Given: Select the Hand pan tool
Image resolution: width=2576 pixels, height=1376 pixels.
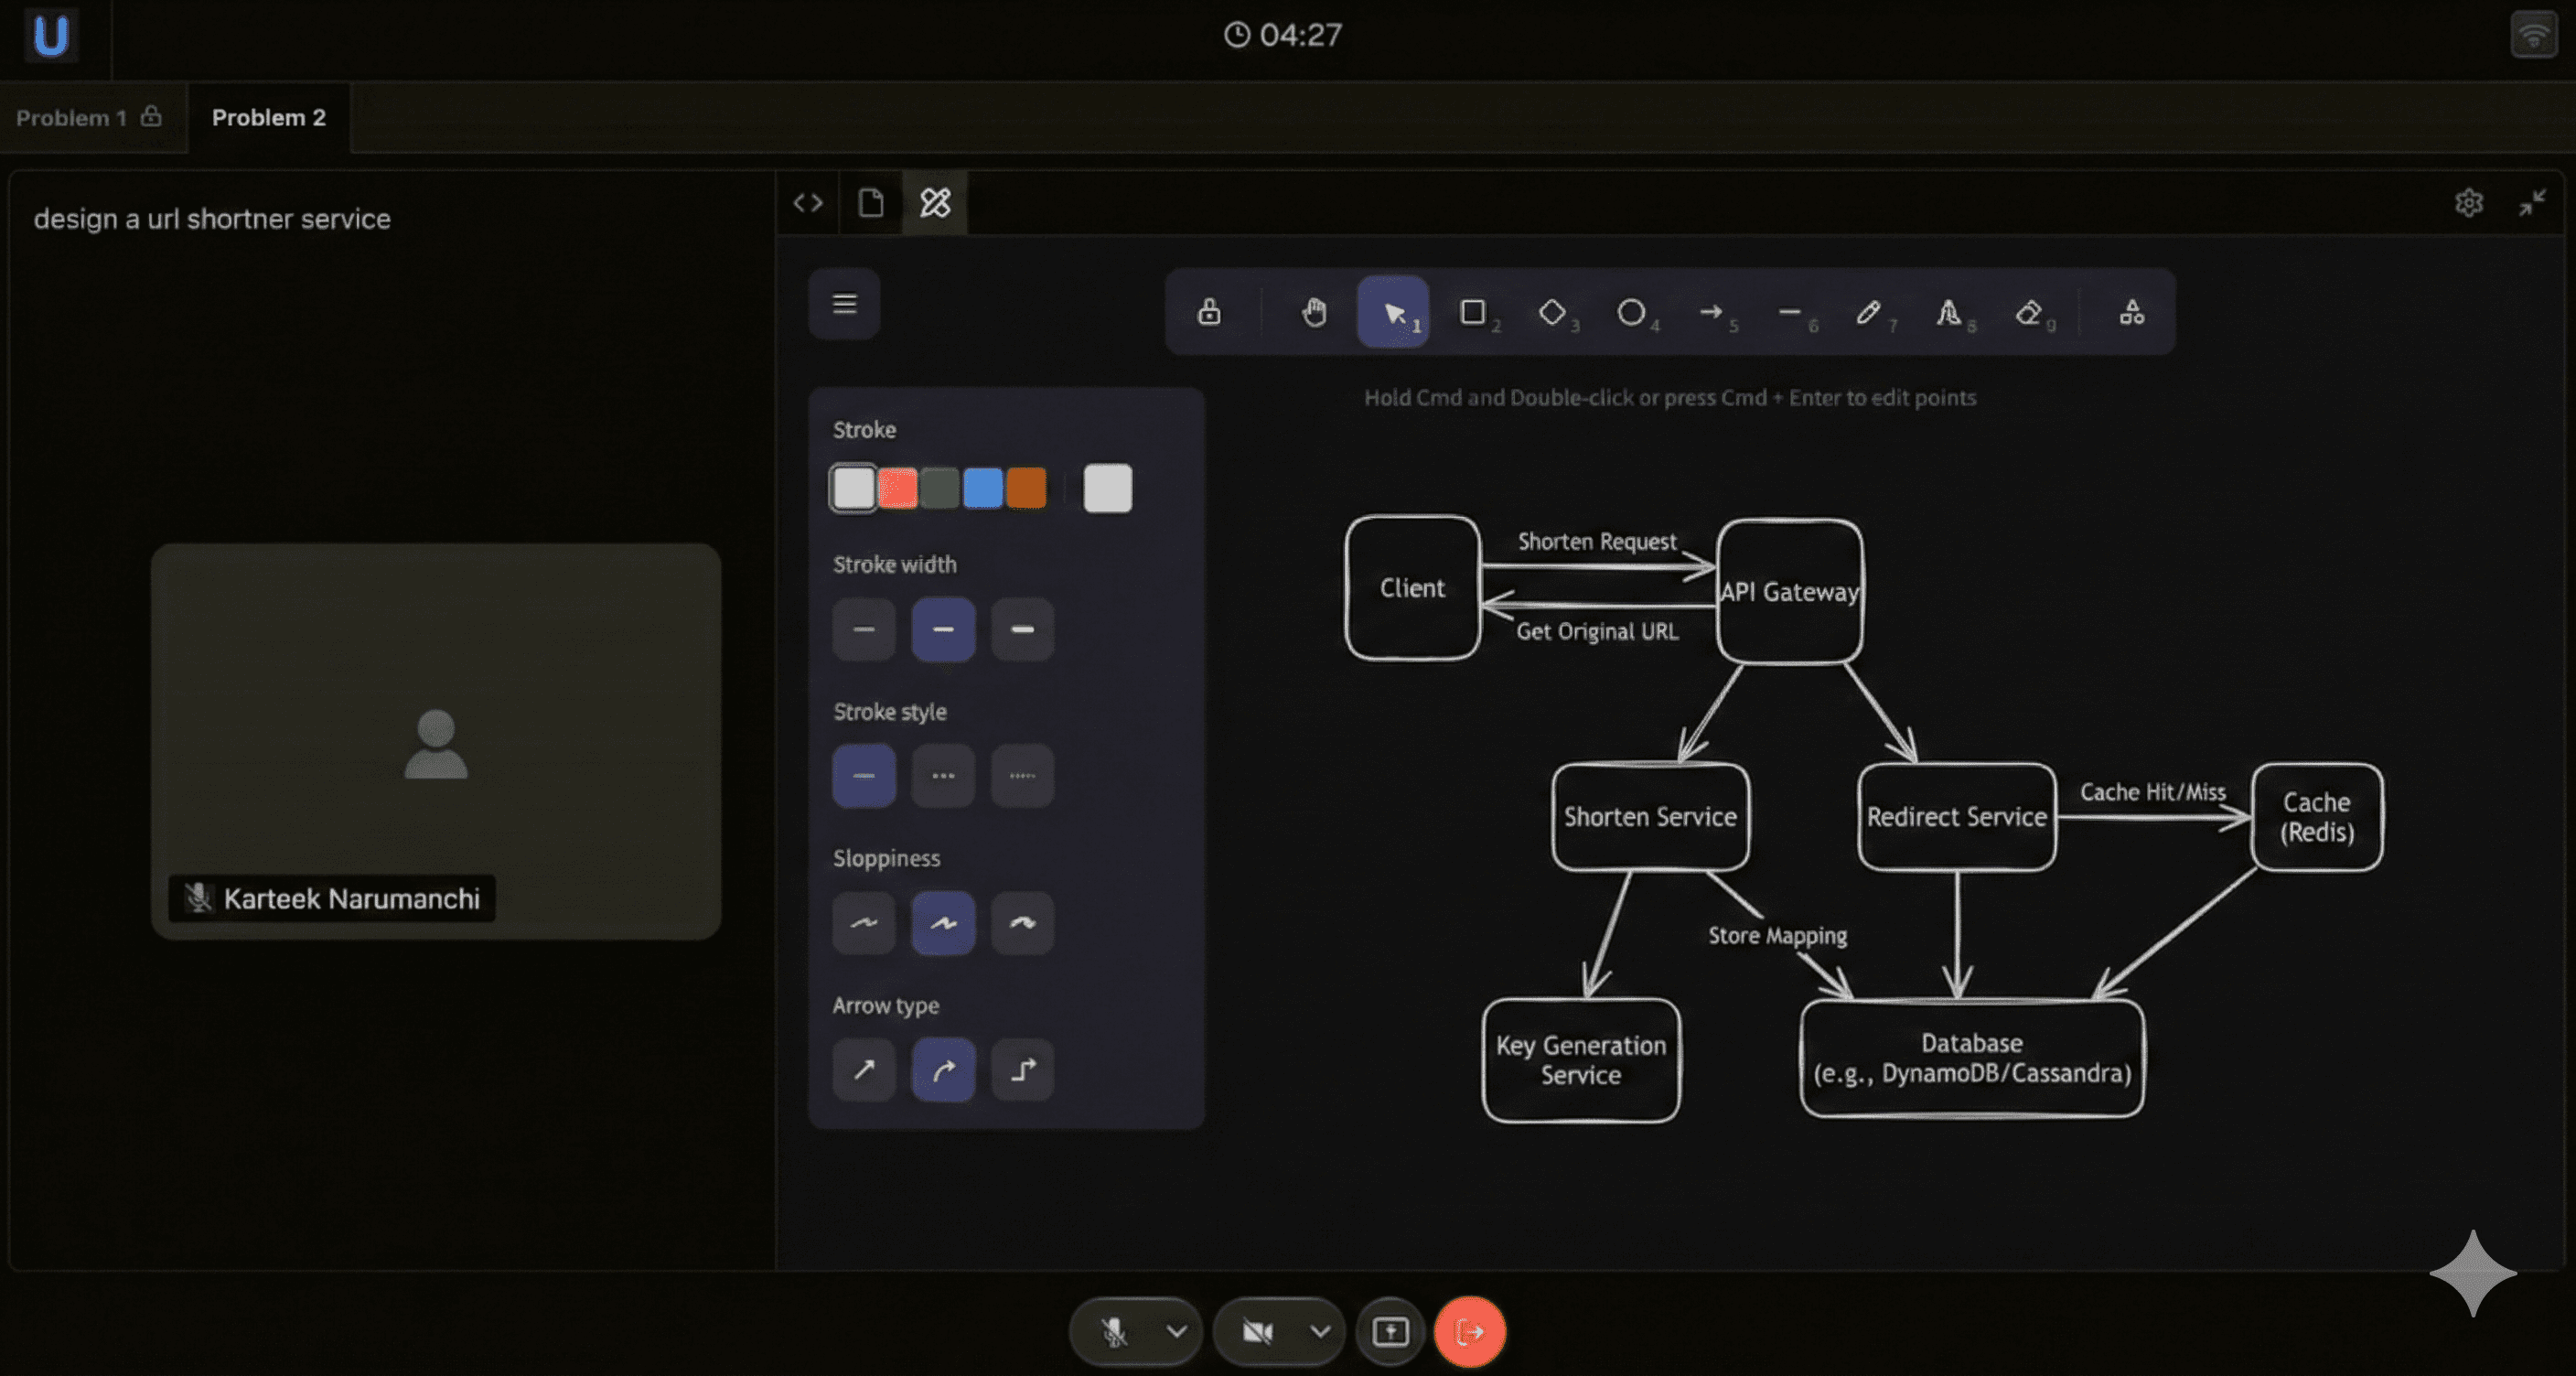Looking at the screenshot, I should click(x=1313, y=313).
